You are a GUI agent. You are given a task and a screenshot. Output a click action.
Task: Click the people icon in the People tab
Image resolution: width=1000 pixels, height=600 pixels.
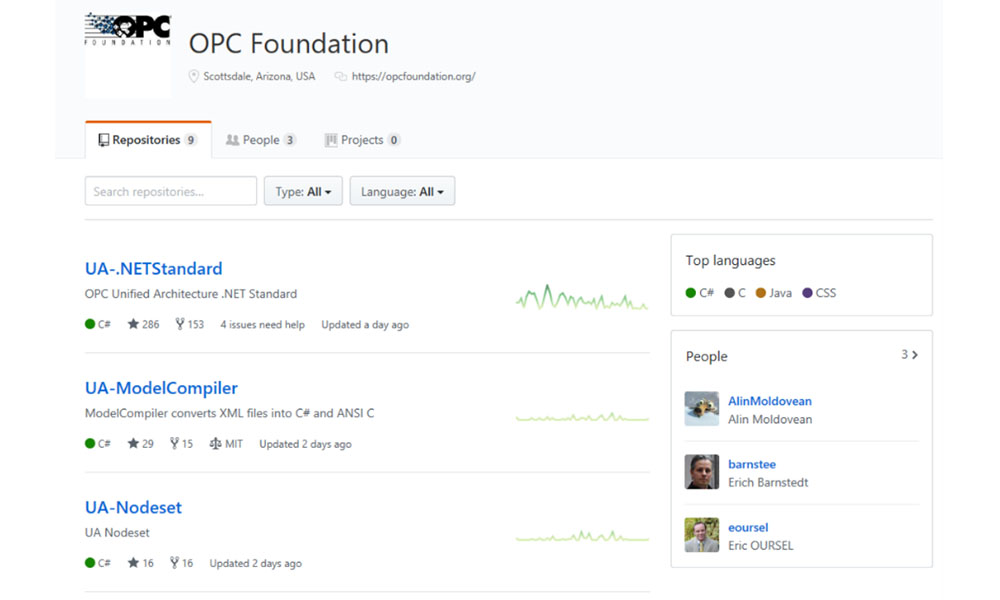(x=232, y=140)
